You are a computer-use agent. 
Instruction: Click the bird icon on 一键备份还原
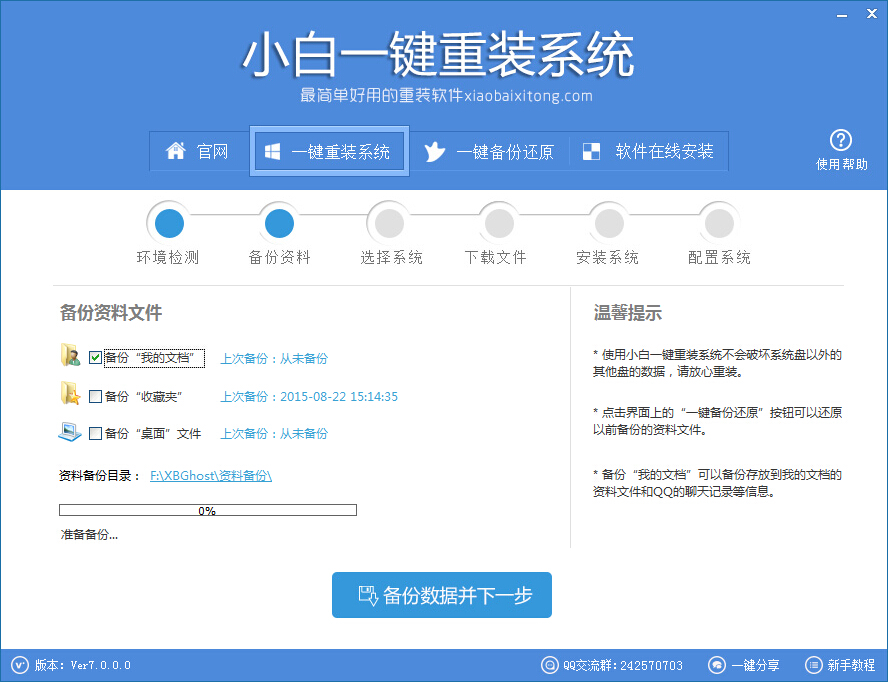click(434, 152)
